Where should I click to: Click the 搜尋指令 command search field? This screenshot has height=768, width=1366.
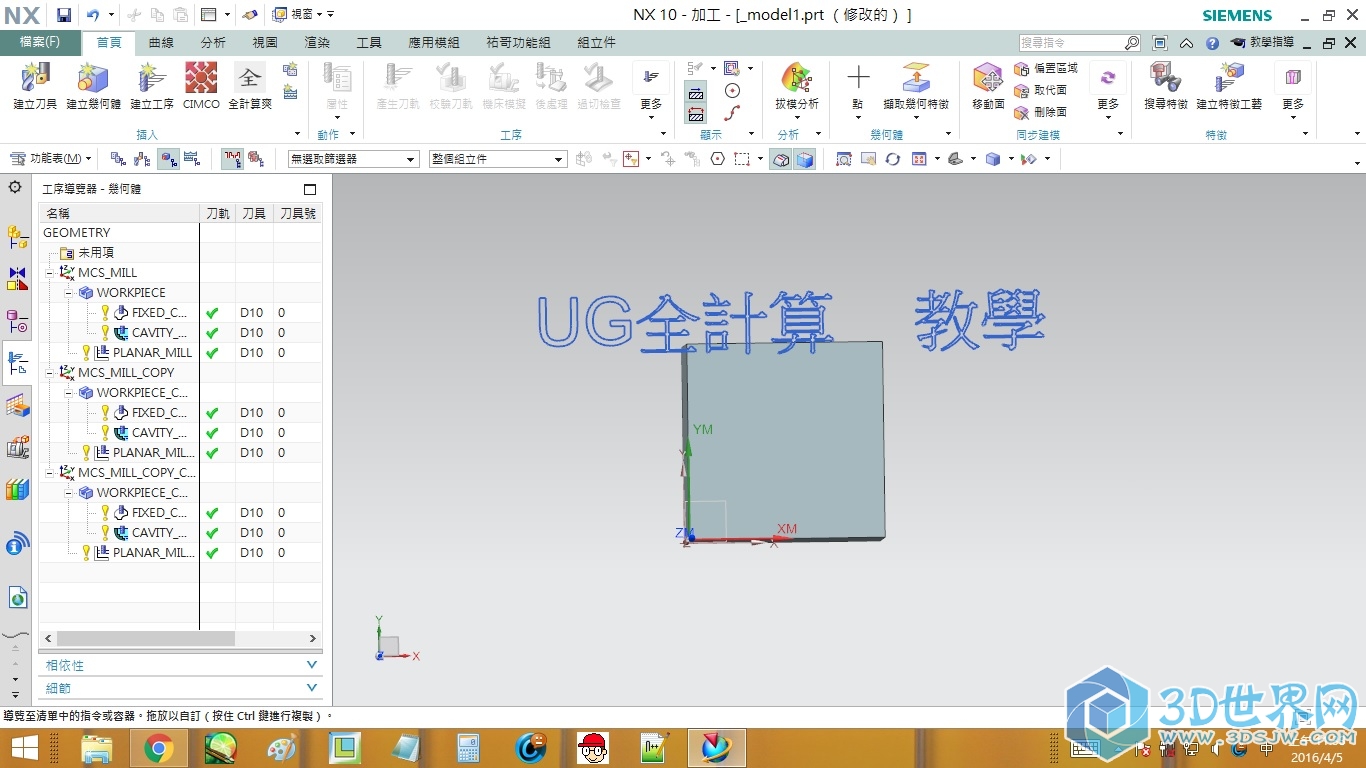1071,43
